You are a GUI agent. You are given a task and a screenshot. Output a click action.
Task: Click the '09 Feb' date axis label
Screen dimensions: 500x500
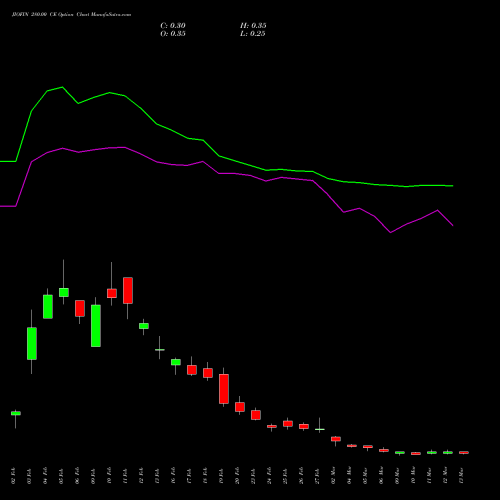pyautogui.click(x=93, y=476)
